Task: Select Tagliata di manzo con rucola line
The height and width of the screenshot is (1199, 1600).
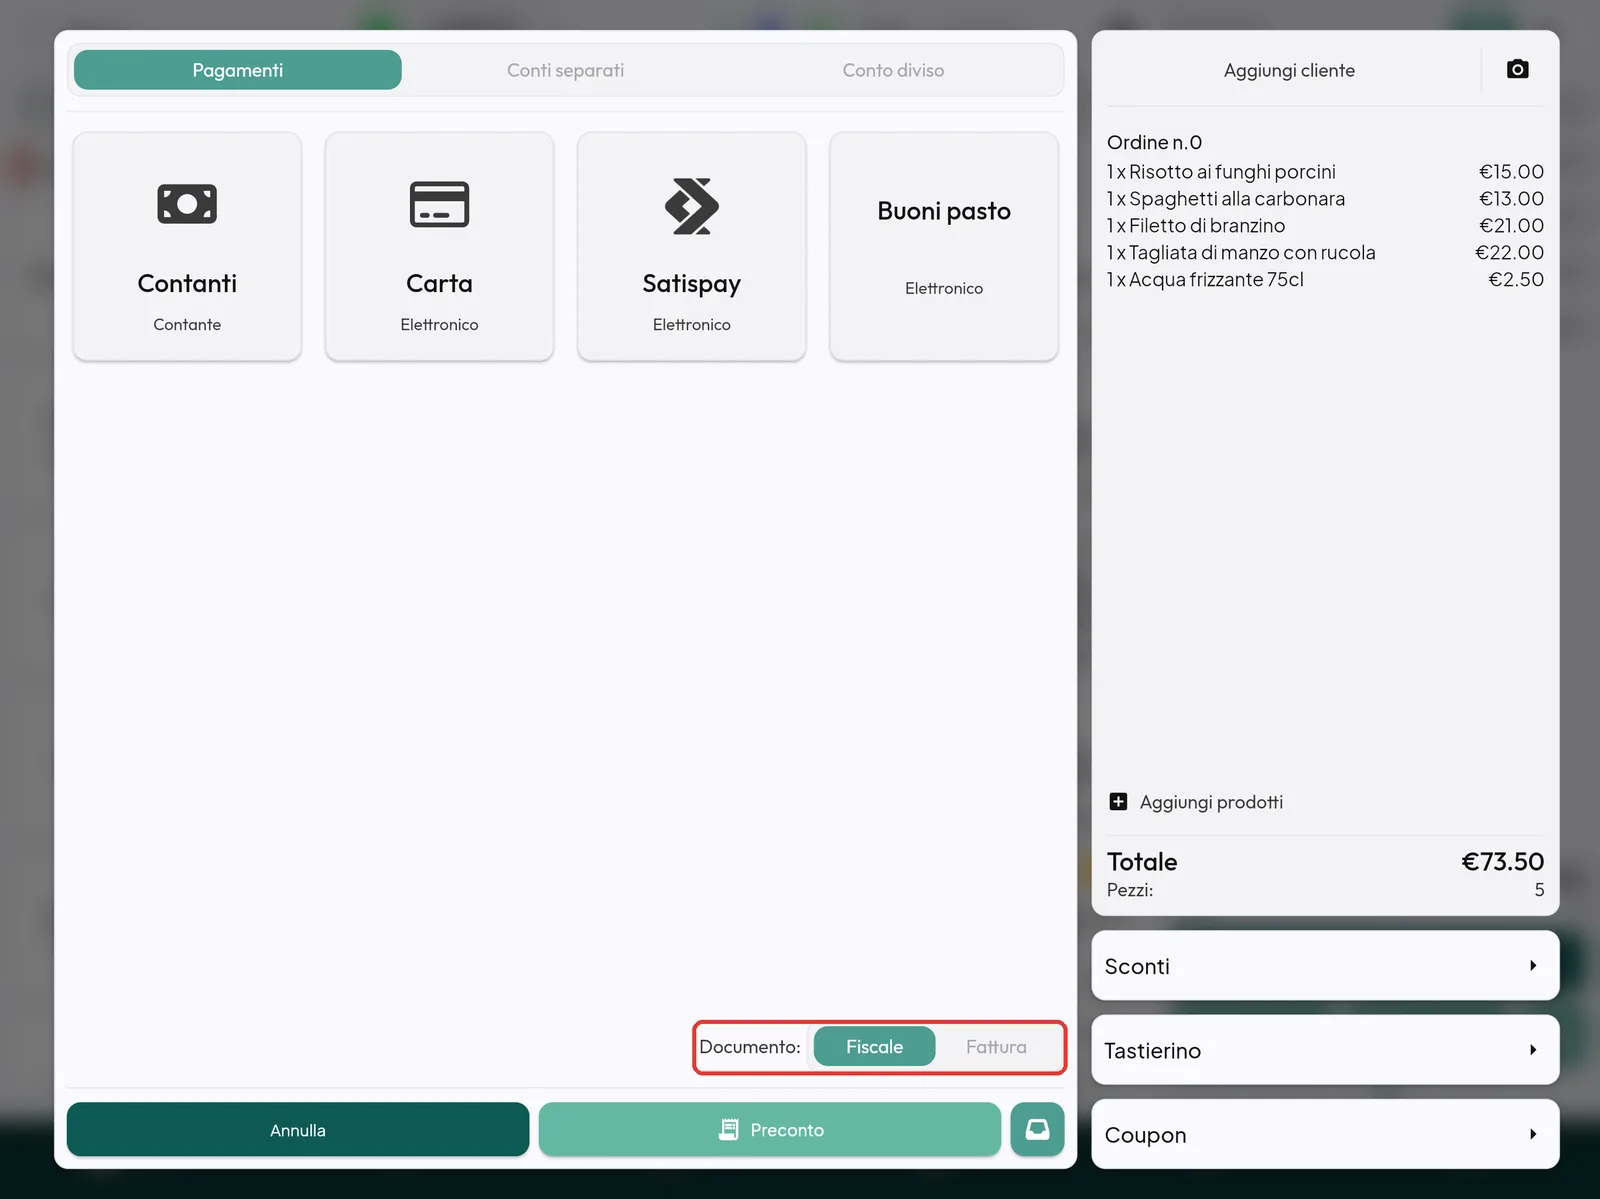Action: (x=1325, y=253)
